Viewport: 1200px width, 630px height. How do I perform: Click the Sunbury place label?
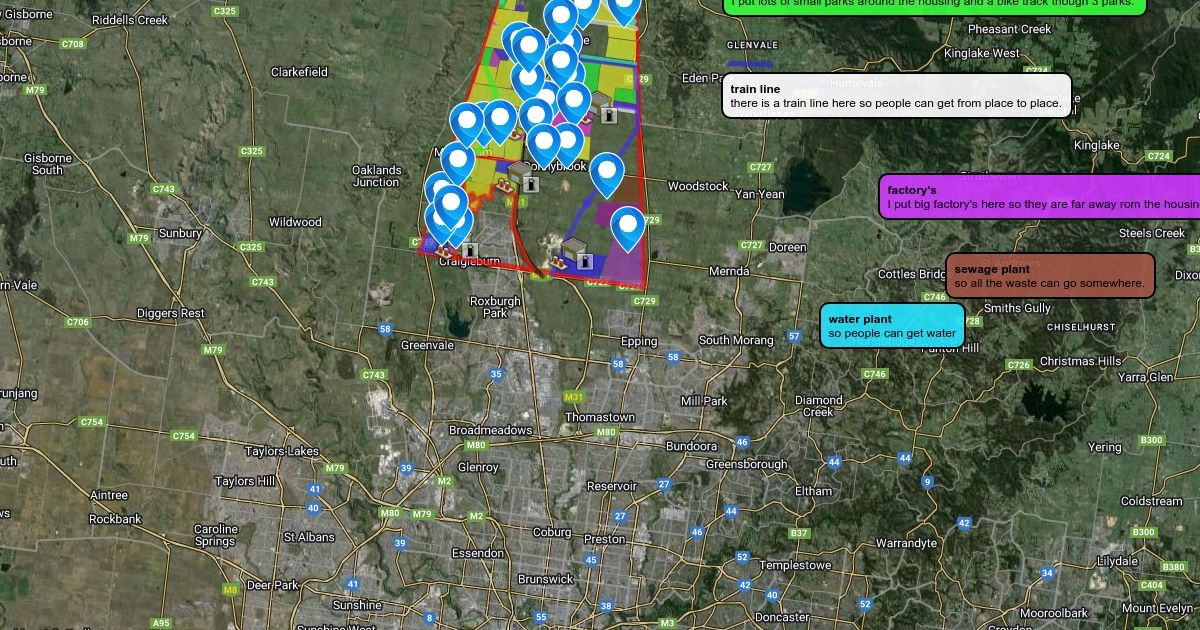pos(181,233)
